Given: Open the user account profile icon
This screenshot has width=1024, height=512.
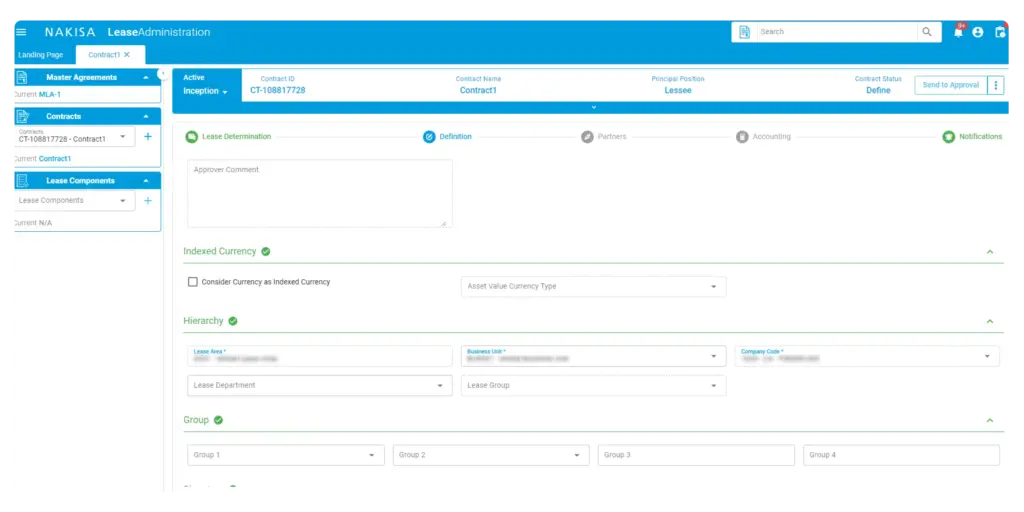Looking at the screenshot, I should pyautogui.click(x=978, y=32).
